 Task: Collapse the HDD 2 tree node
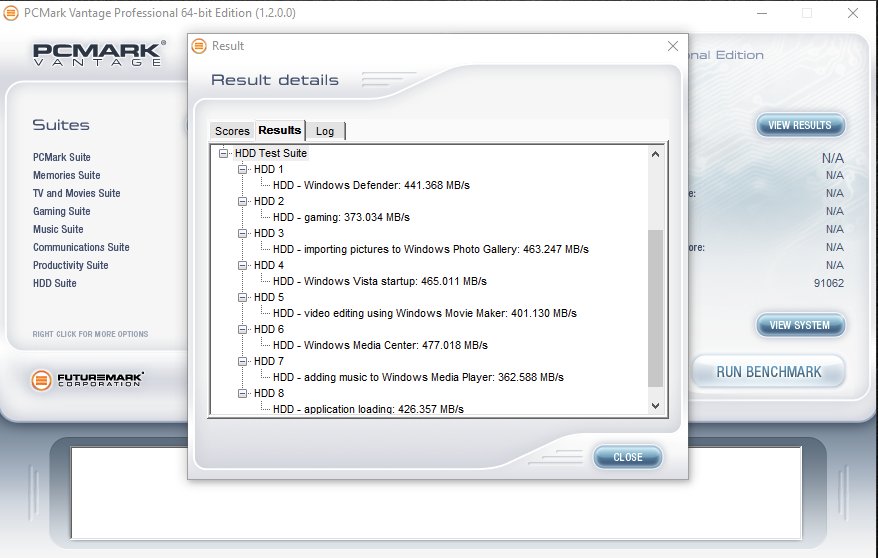tap(242, 201)
